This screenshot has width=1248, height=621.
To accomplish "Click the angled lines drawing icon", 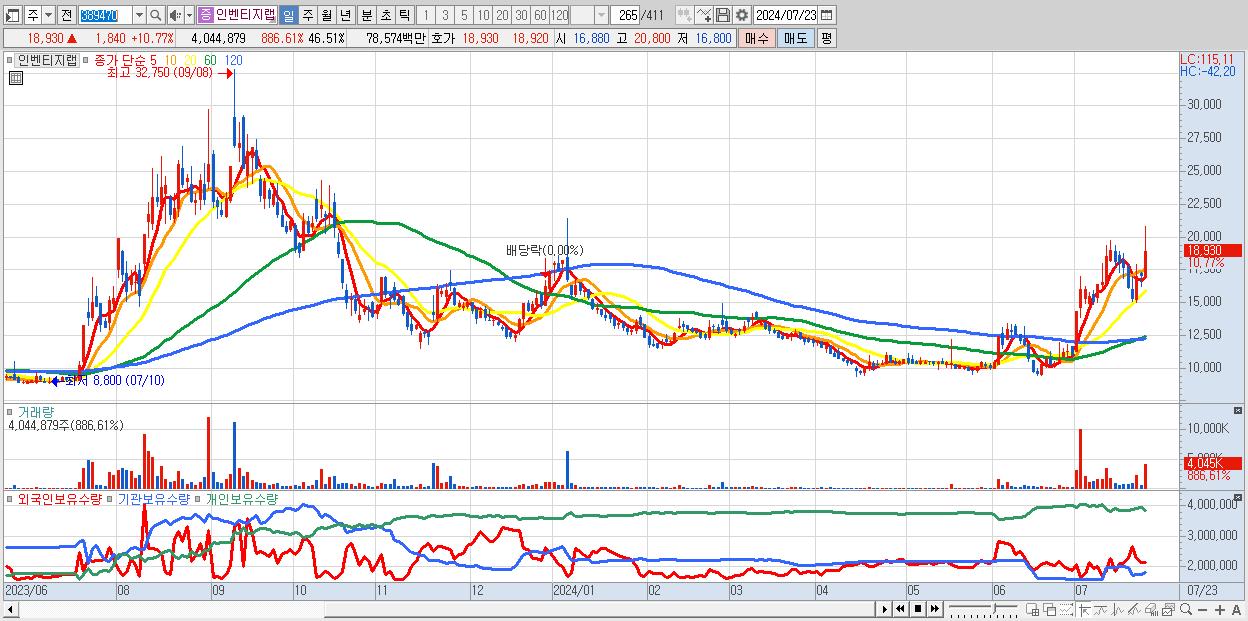I will tap(1134, 609).
